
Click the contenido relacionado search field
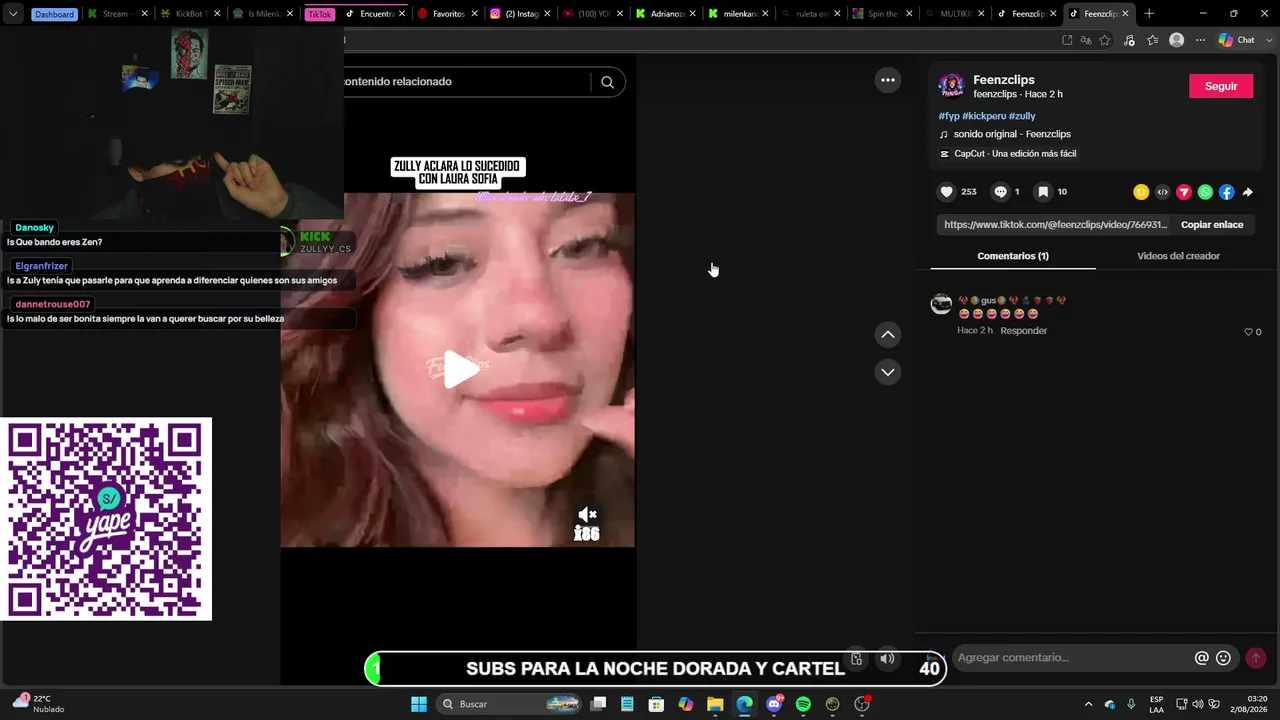click(x=465, y=82)
